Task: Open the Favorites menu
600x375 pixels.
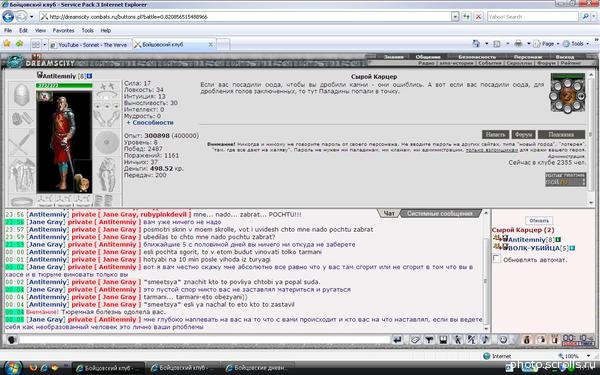Action: [x=64, y=30]
